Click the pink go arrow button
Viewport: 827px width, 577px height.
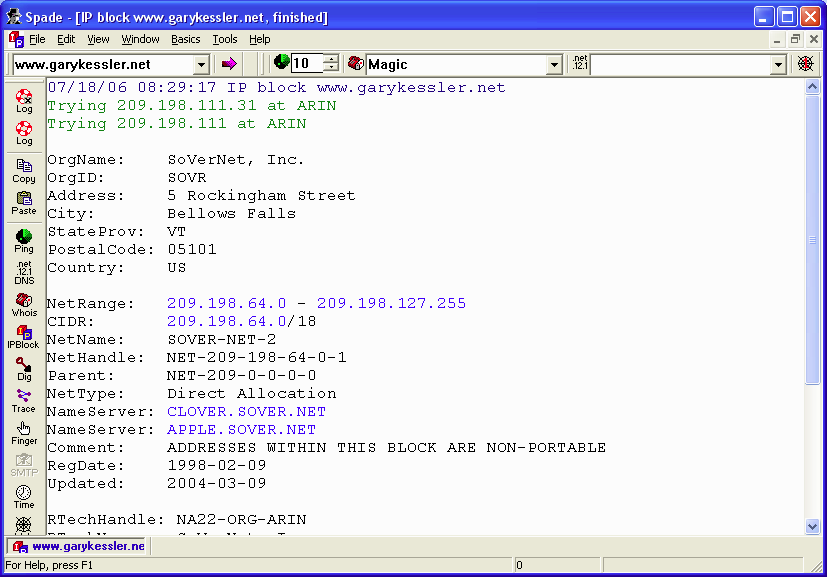pos(229,64)
